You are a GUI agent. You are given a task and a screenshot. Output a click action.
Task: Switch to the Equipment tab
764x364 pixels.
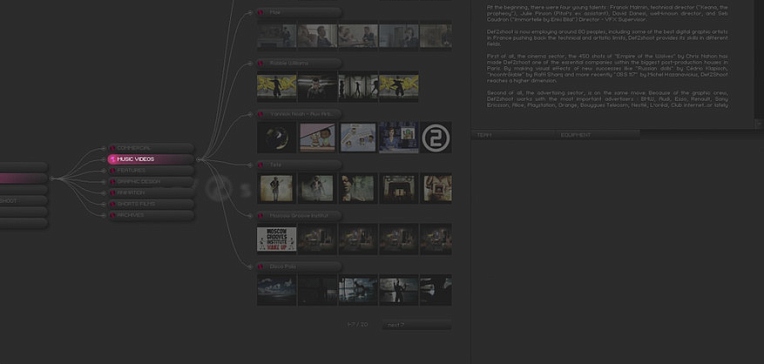[597, 135]
